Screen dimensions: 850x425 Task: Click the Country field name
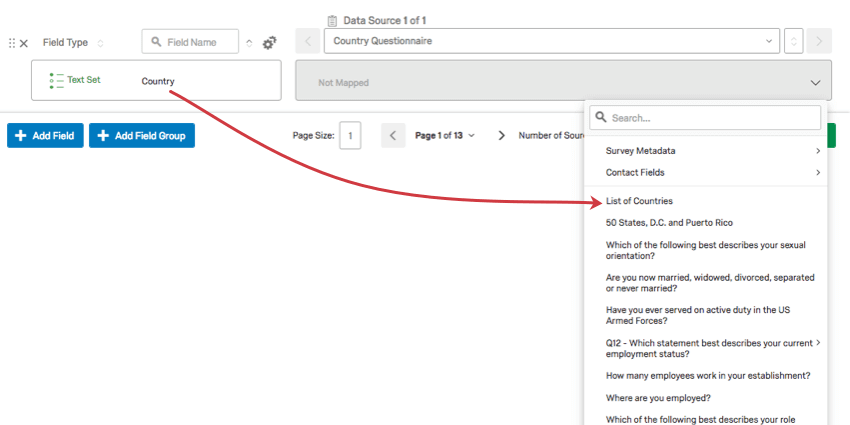[158, 81]
